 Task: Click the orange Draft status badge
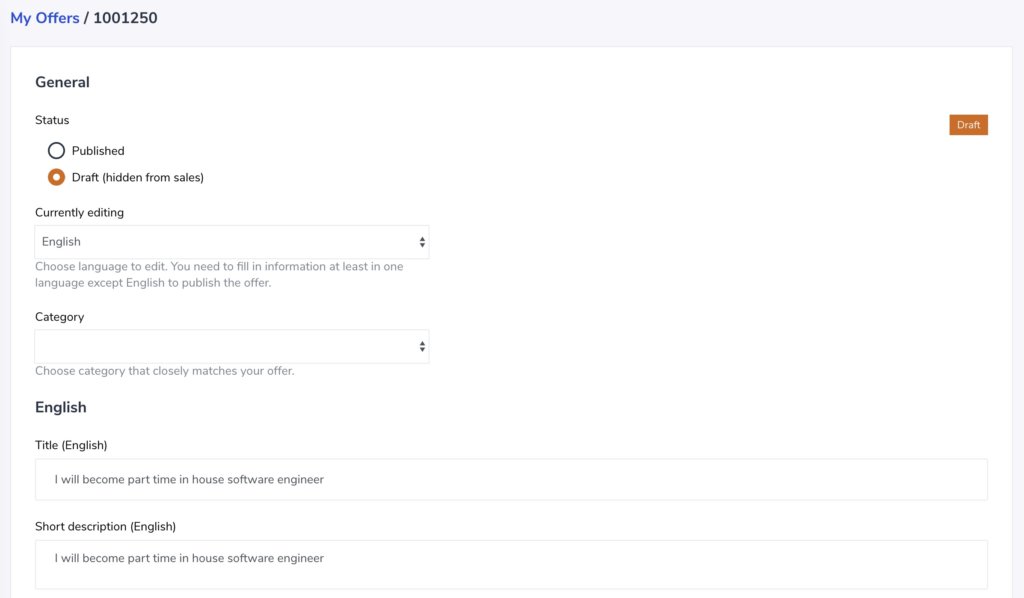pos(968,125)
